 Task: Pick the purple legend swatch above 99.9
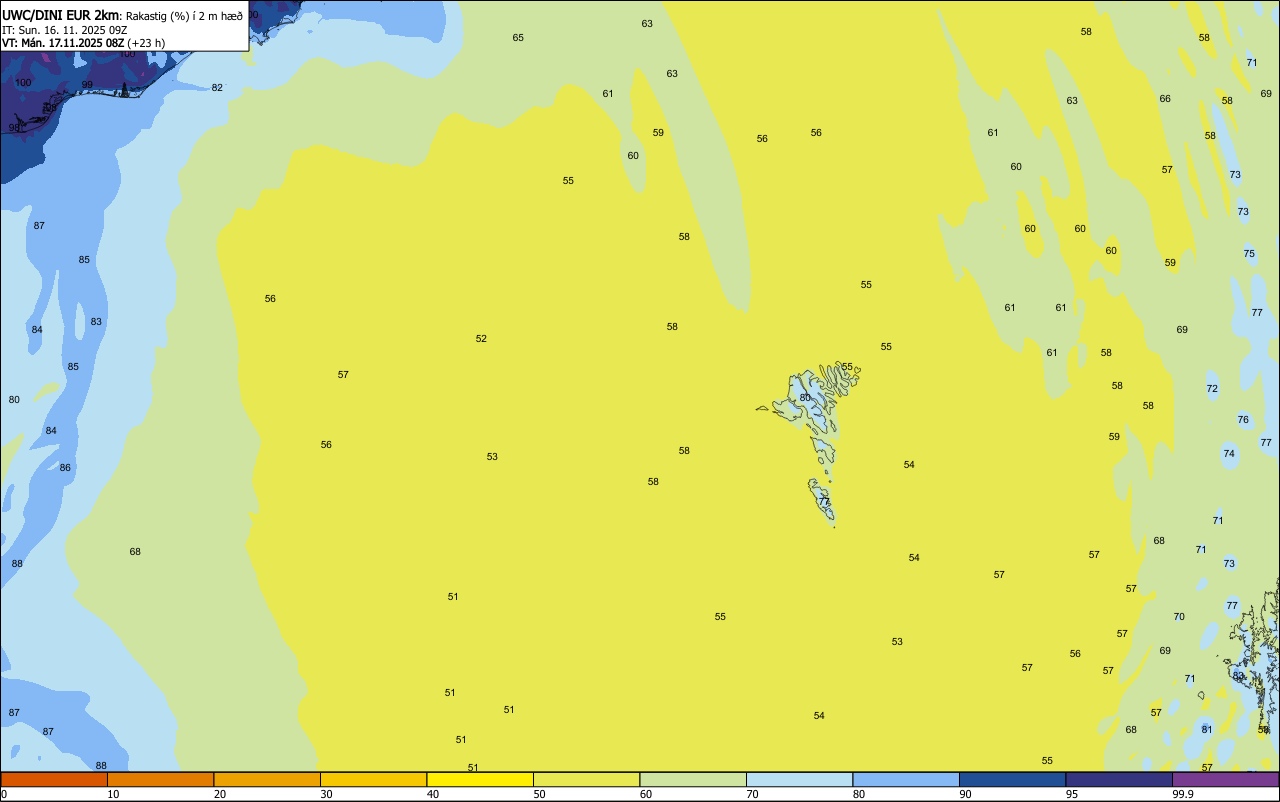tap(1225, 779)
